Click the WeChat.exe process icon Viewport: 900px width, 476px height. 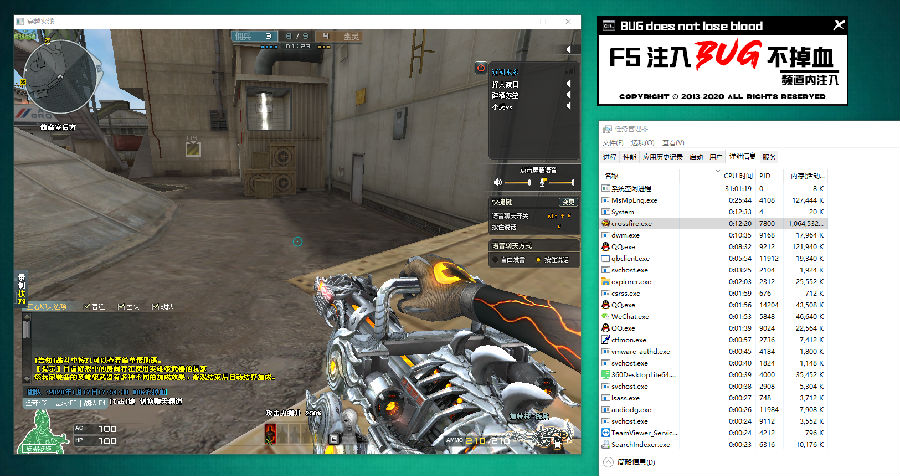click(605, 316)
